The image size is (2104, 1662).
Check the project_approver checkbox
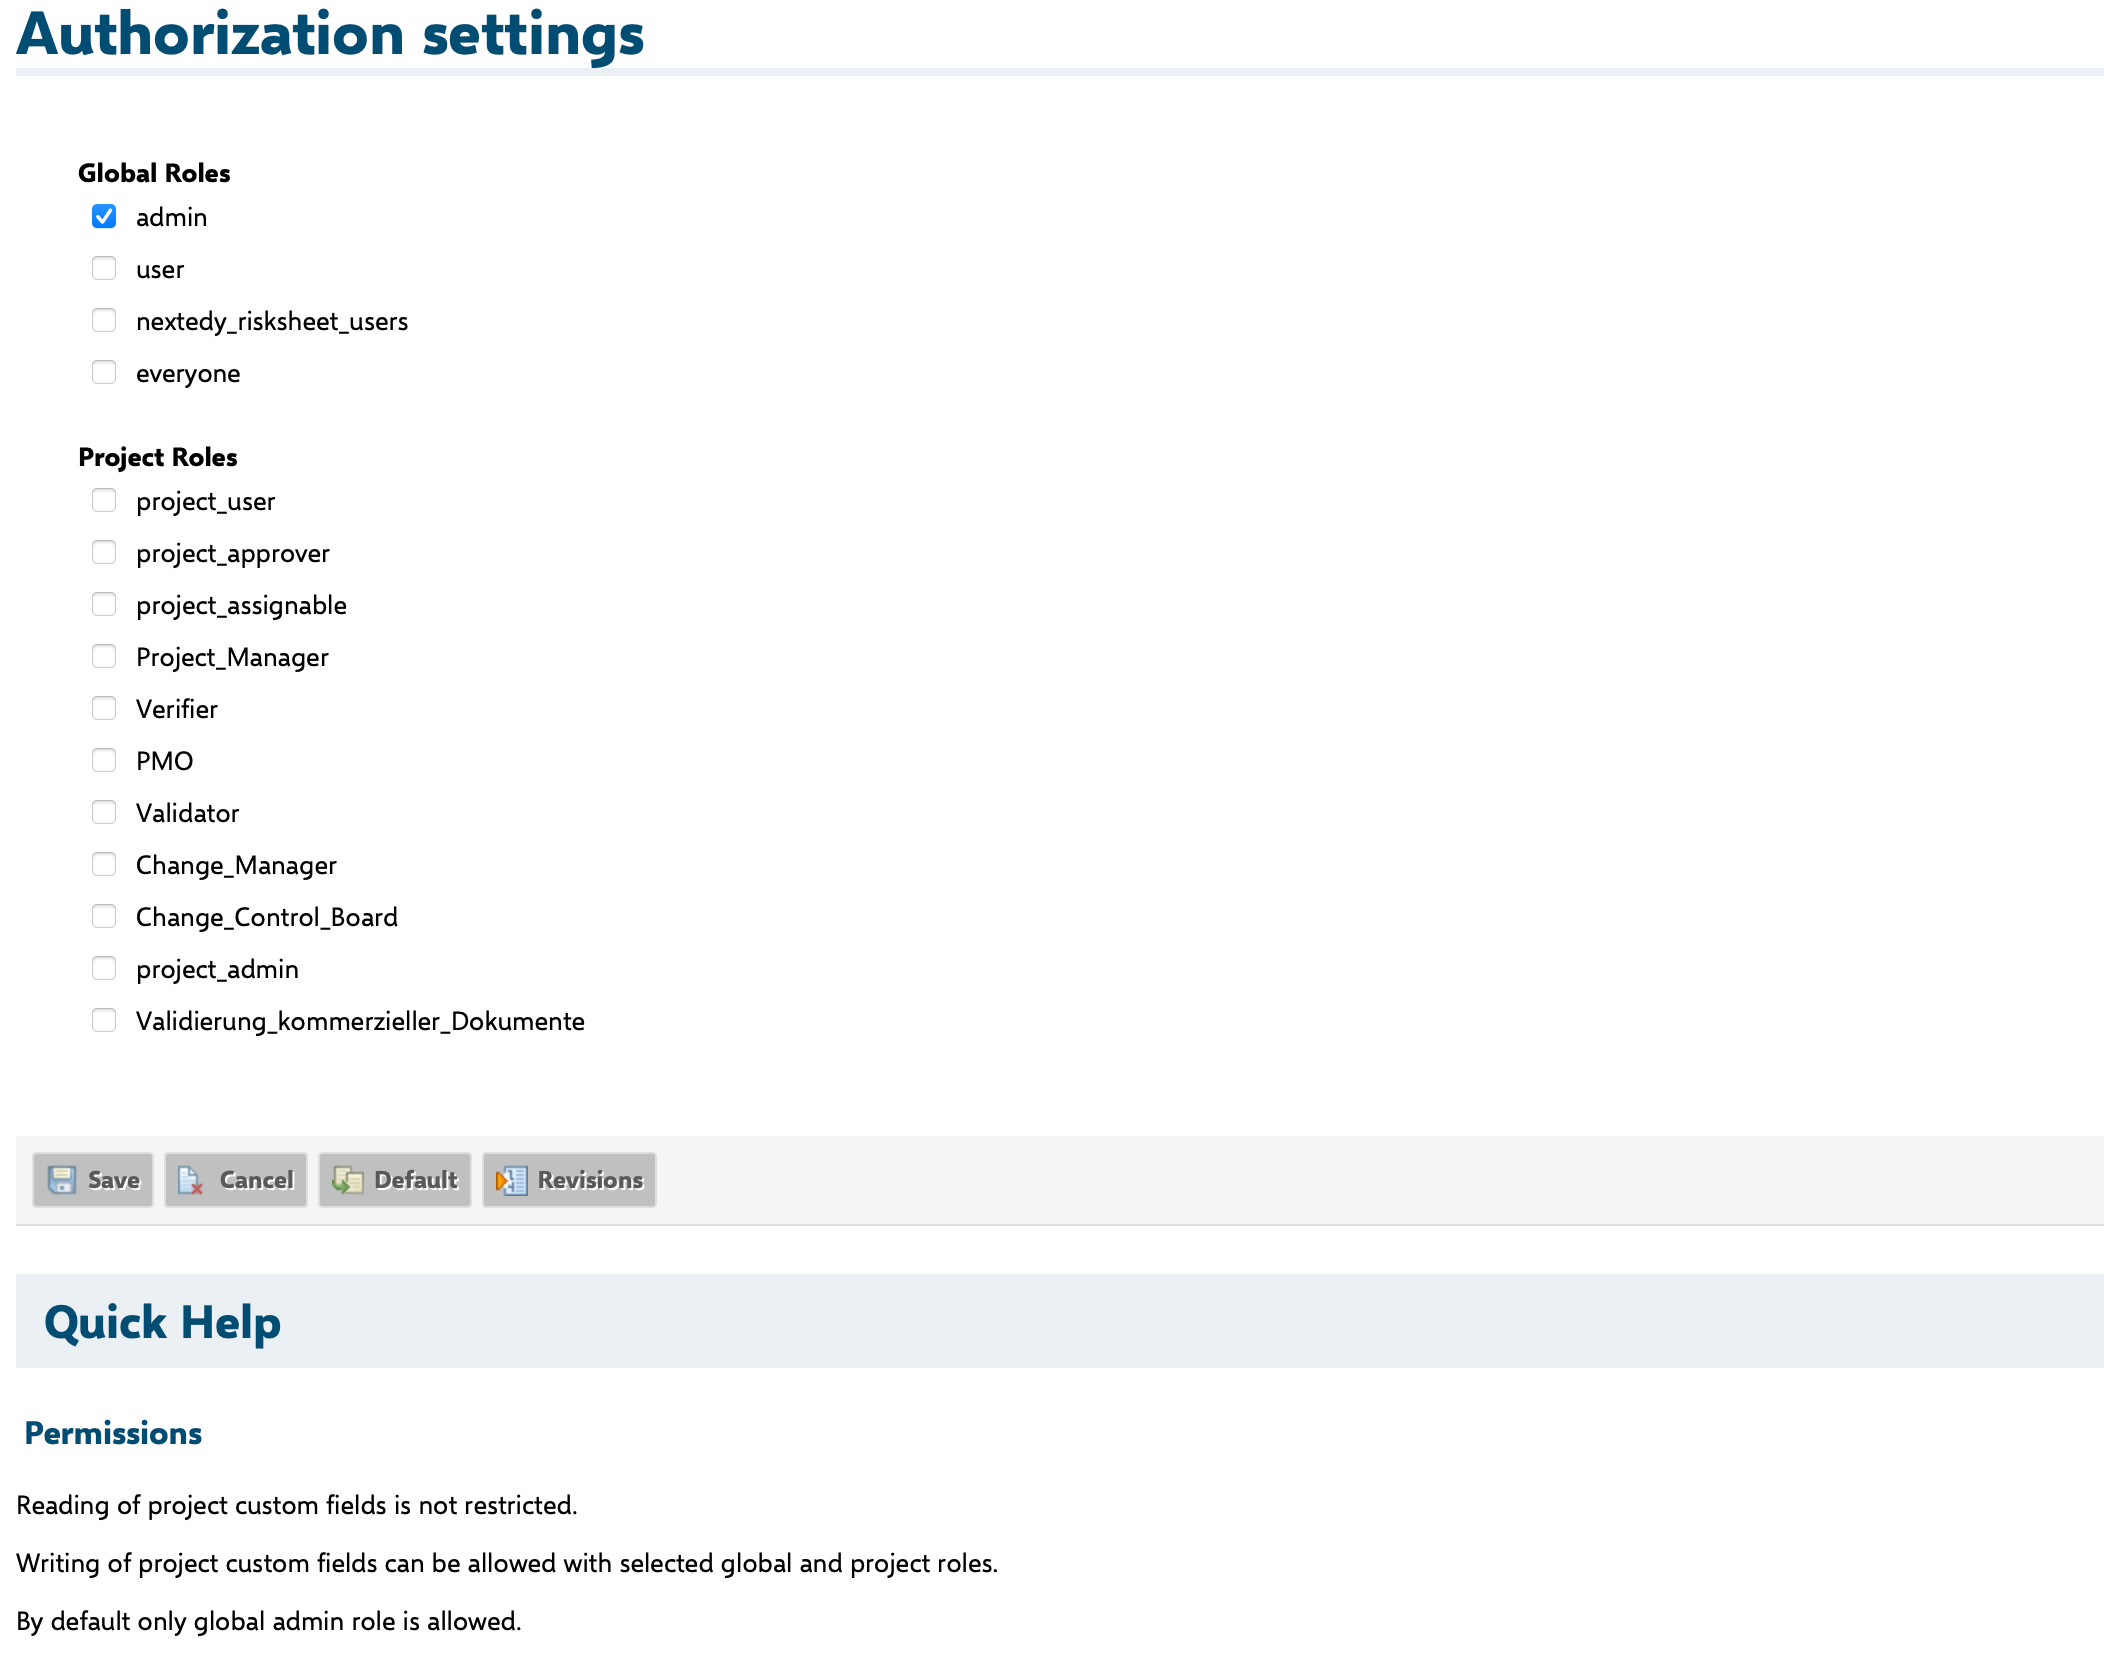[104, 552]
